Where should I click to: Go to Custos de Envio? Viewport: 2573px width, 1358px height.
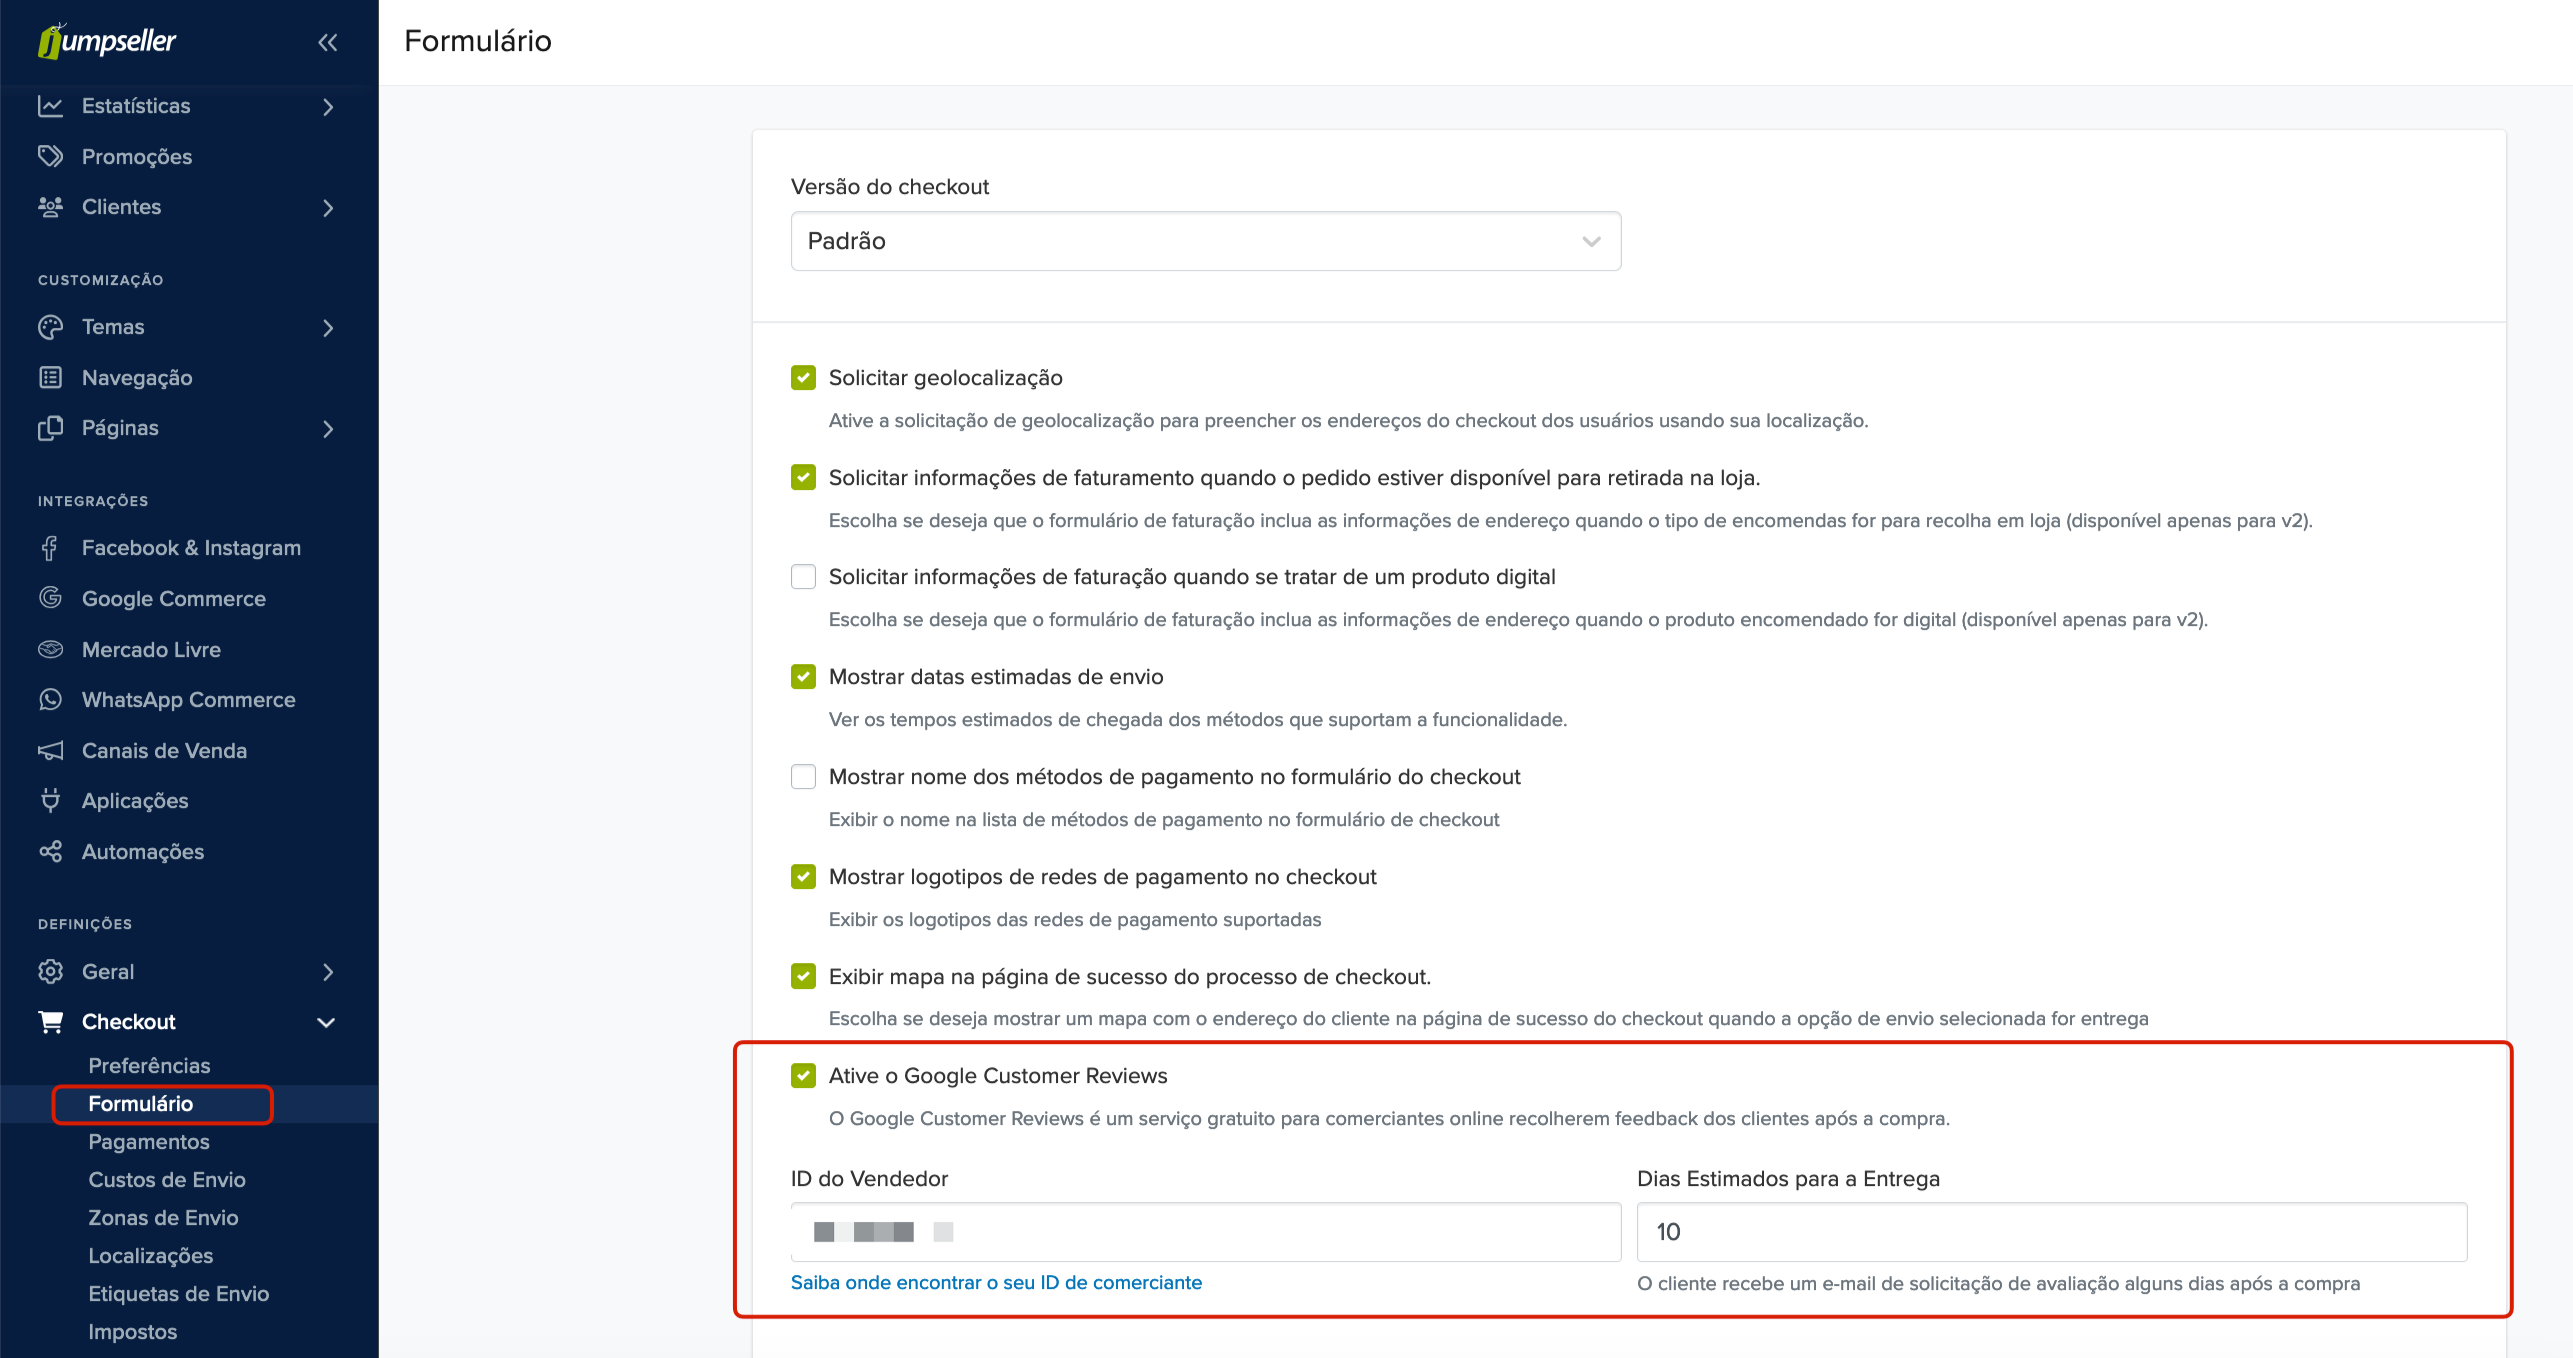coord(167,1179)
